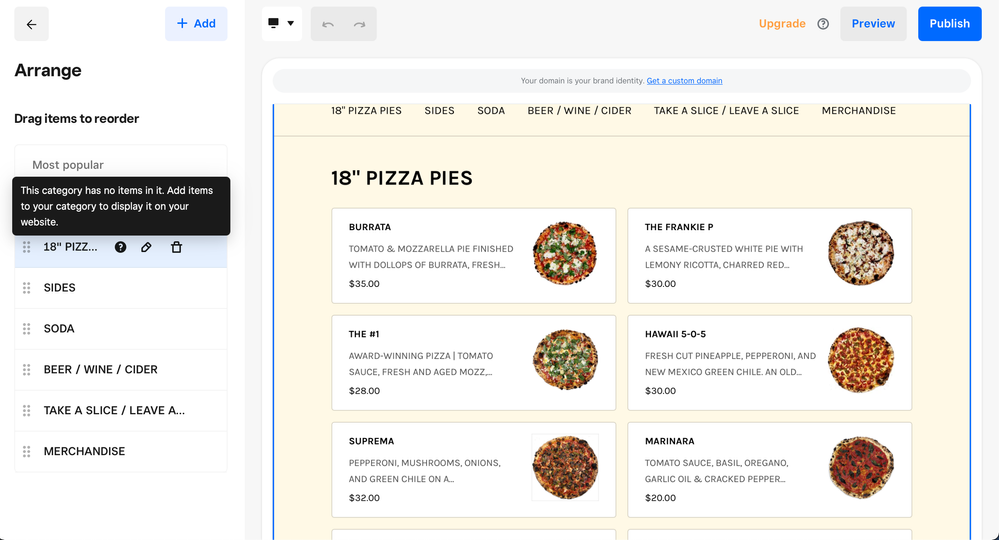Click the undo arrow icon
Viewport: 999px width, 540px height.
pyautogui.click(x=328, y=24)
